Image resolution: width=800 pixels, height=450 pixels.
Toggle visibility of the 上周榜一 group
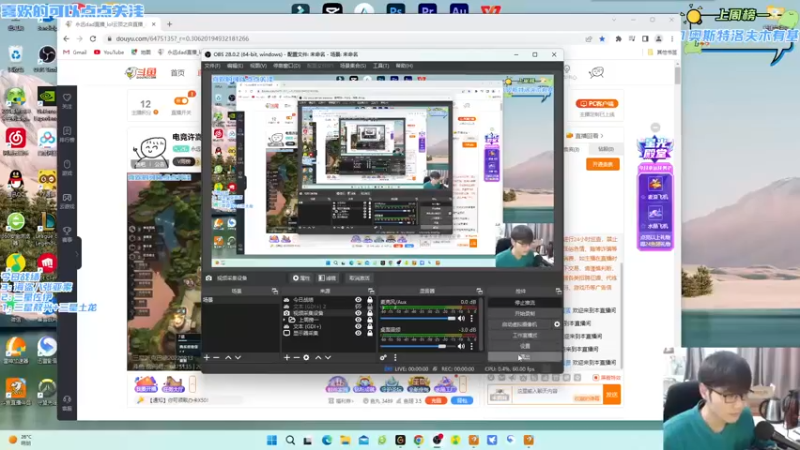358,320
